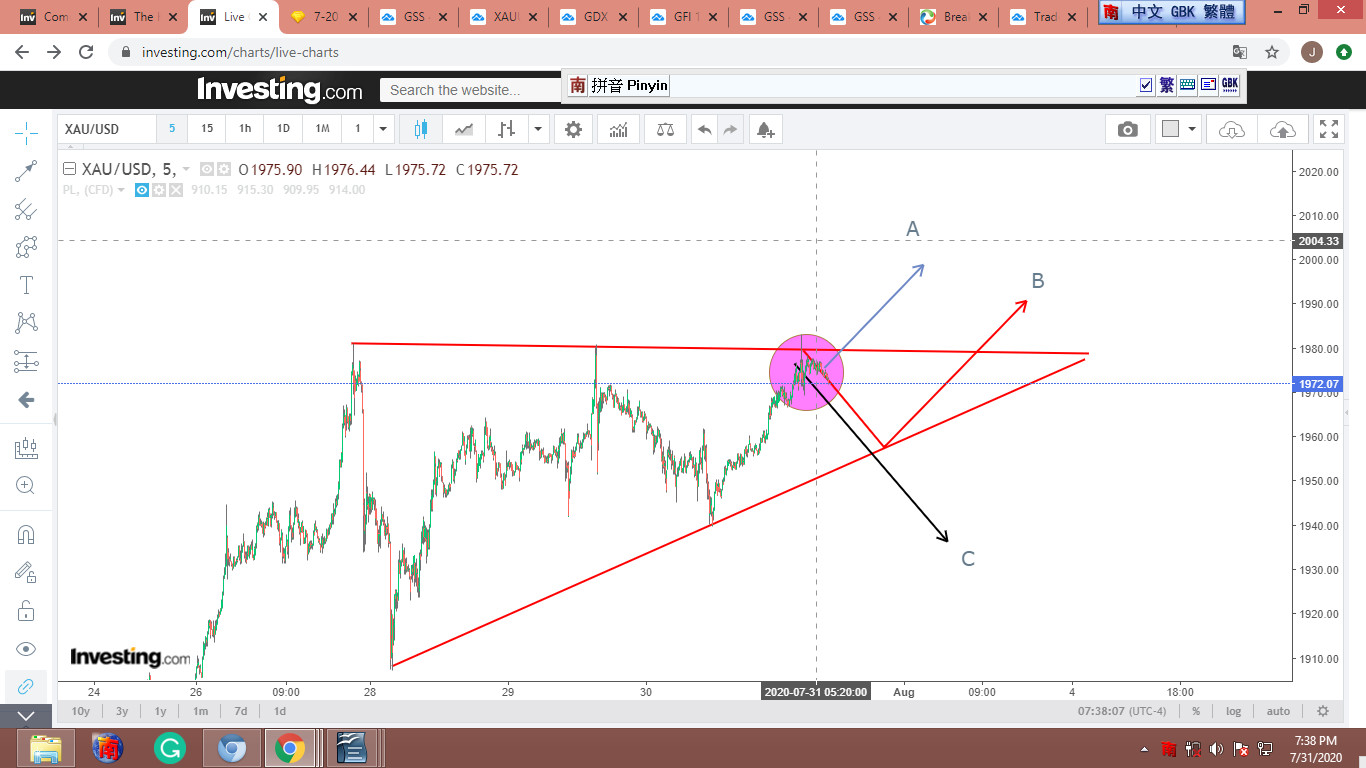Expand the bottom of the left toolbar

coord(26,716)
